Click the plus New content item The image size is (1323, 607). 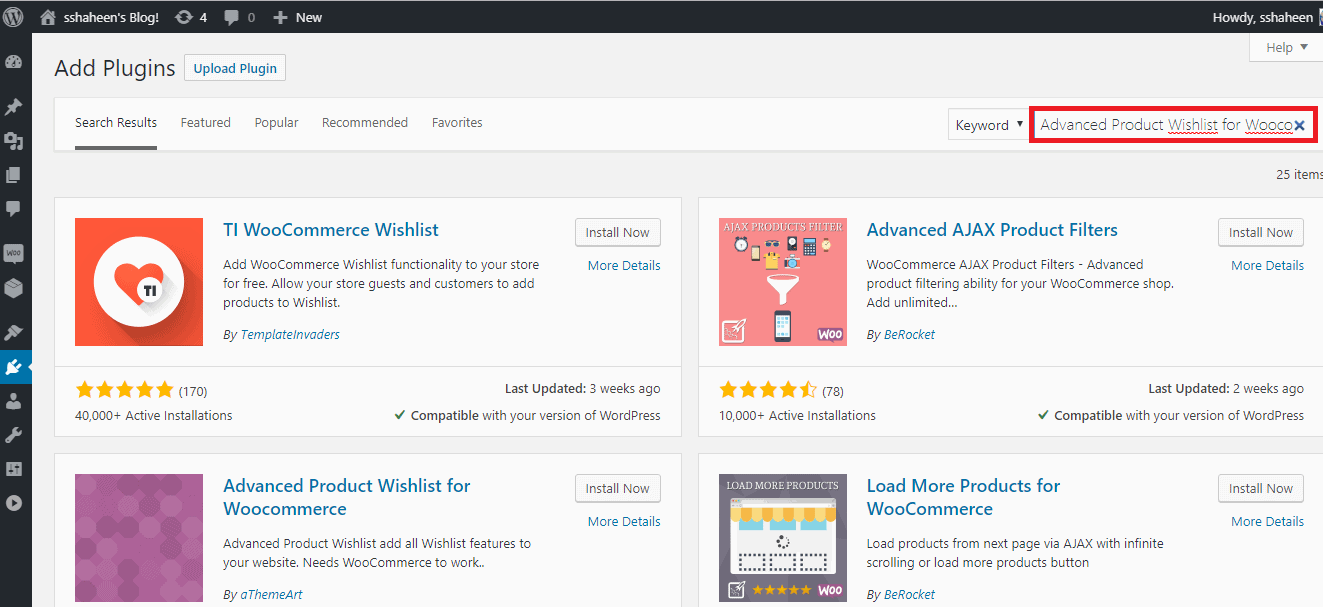point(297,17)
